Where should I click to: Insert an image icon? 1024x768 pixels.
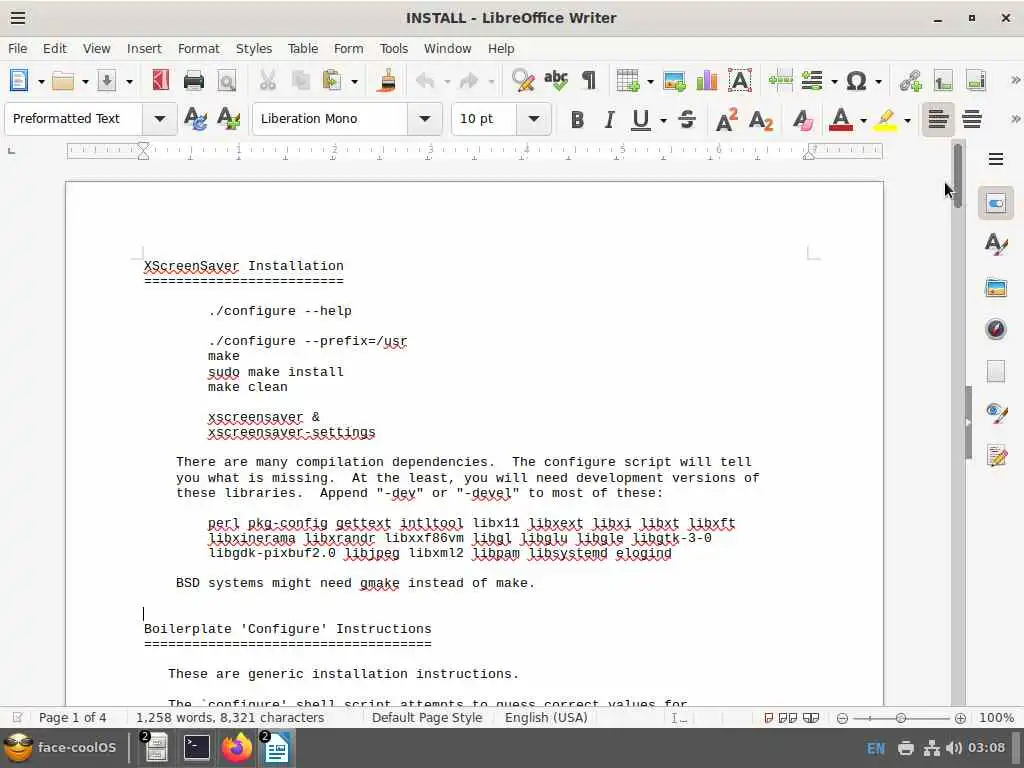click(x=674, y=81)
